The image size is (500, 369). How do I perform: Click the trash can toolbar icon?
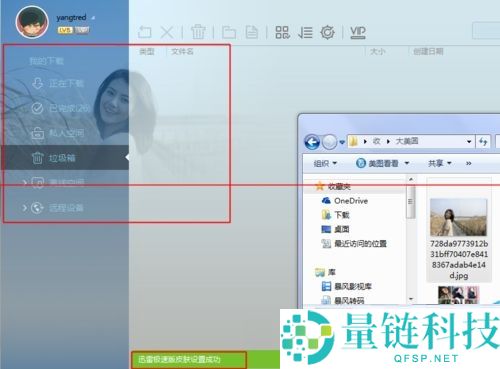[198, 32]
